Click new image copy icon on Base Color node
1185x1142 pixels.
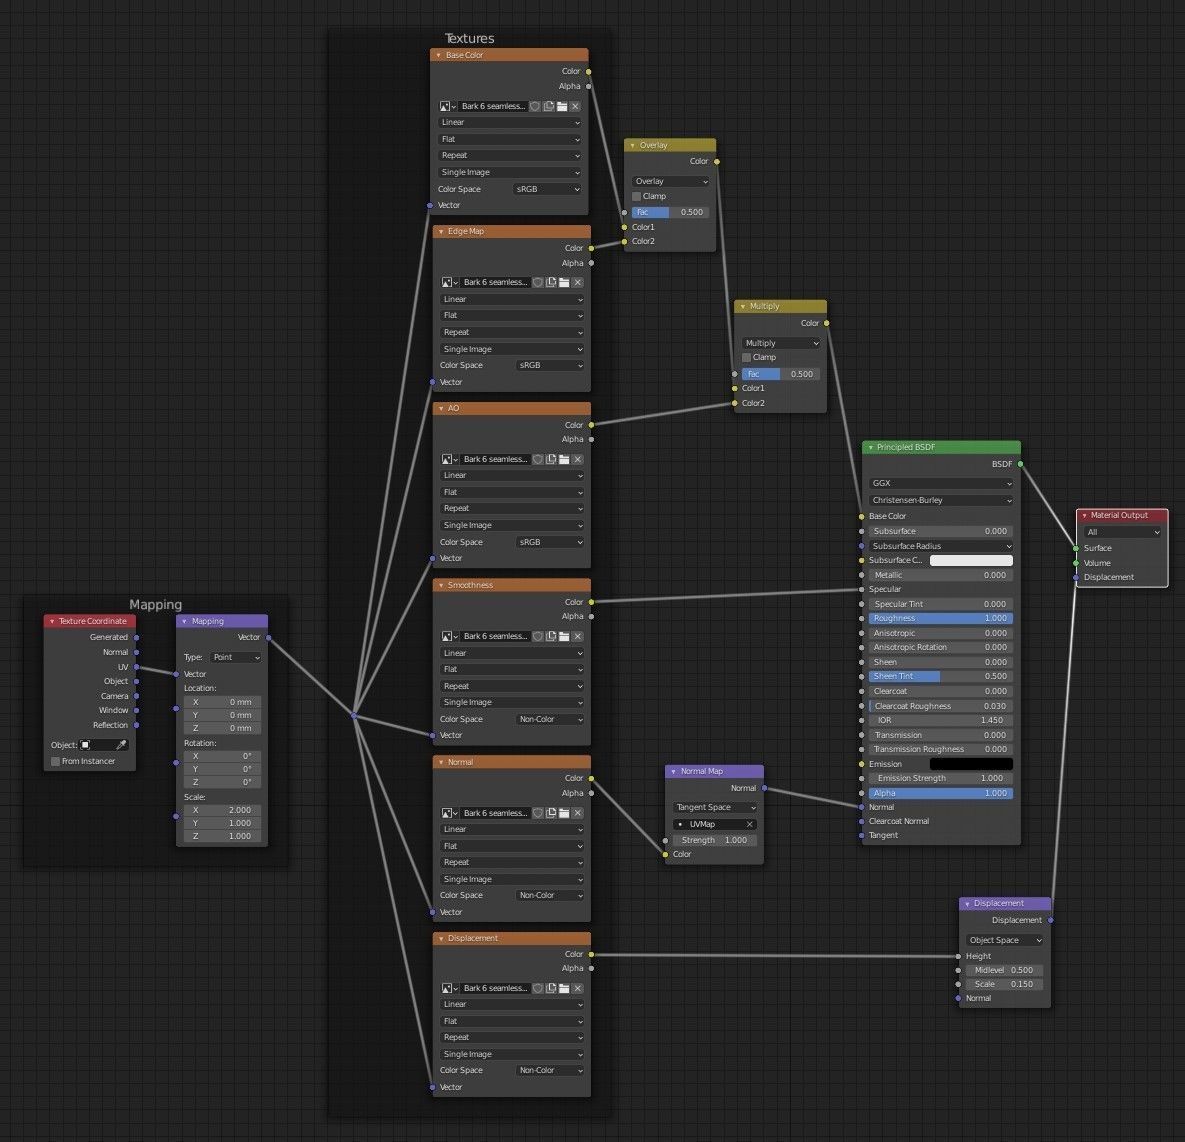(549, 107)
